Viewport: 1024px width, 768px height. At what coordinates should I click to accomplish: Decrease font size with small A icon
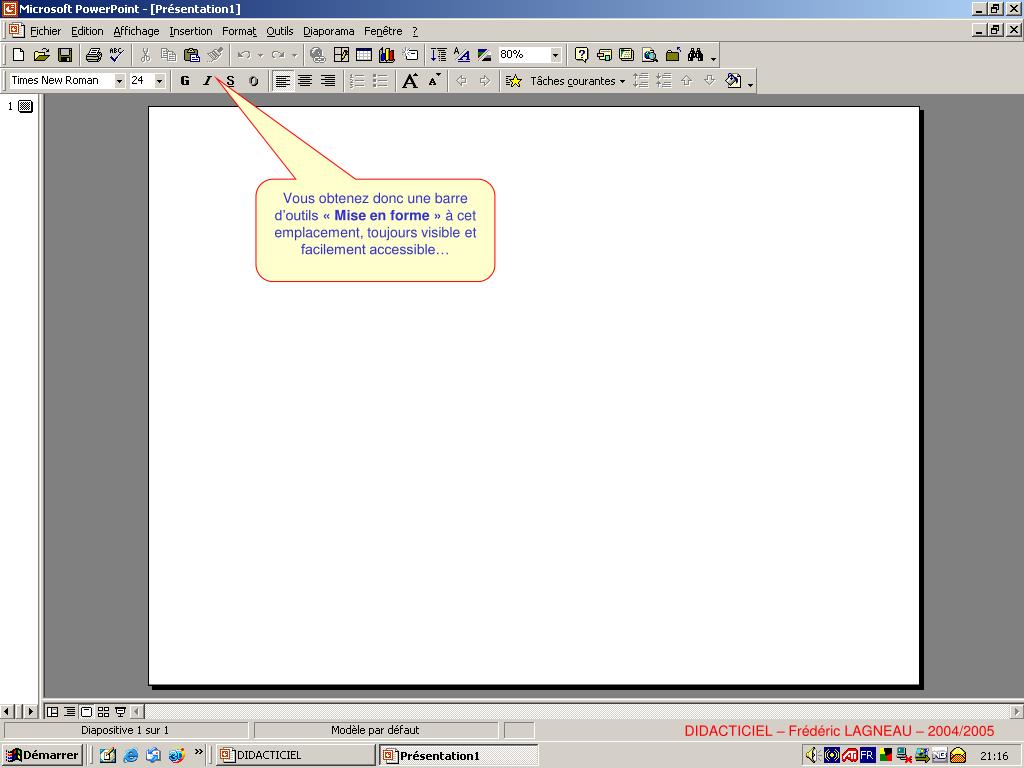[434, 81]
